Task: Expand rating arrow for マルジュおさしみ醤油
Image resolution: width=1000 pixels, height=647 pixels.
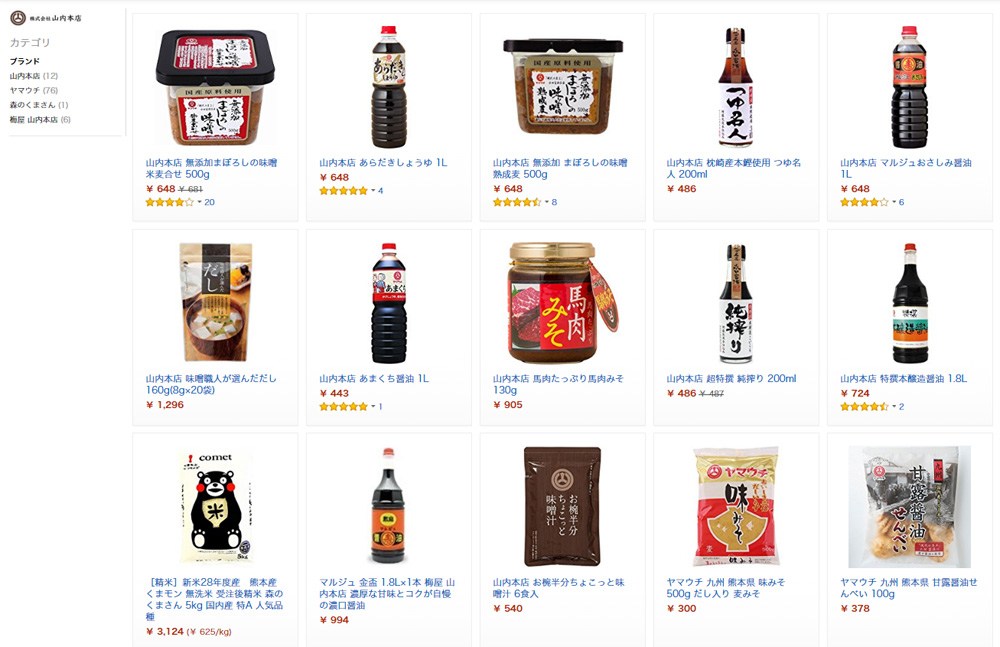Action: click(894, 202)
